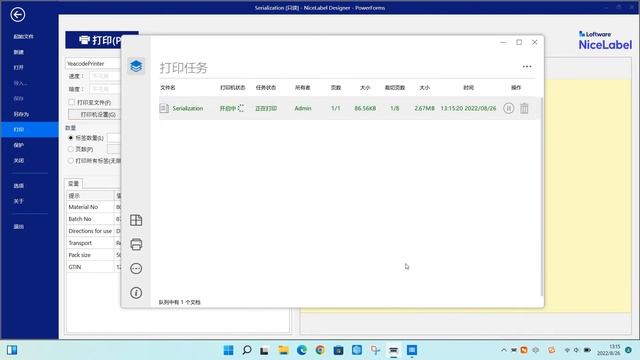This screenshot has height=360, width=640.
Task: Select 打印所有标签 radio button
Action: [x=71, y=160]
